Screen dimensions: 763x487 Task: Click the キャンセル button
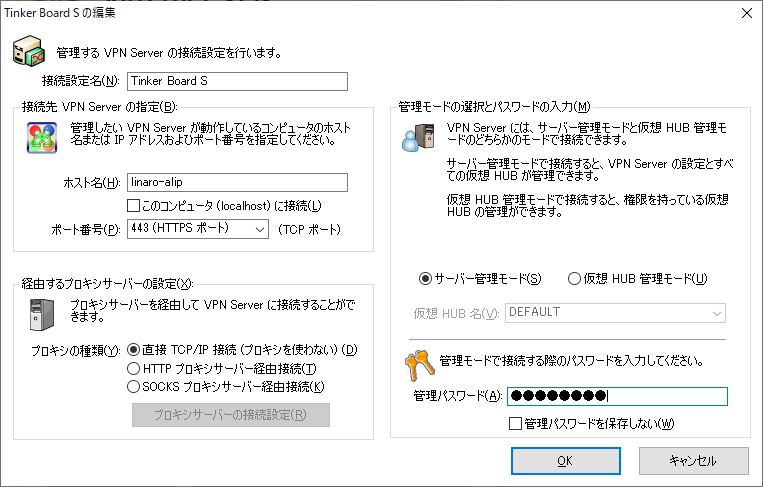coord(693,461)
